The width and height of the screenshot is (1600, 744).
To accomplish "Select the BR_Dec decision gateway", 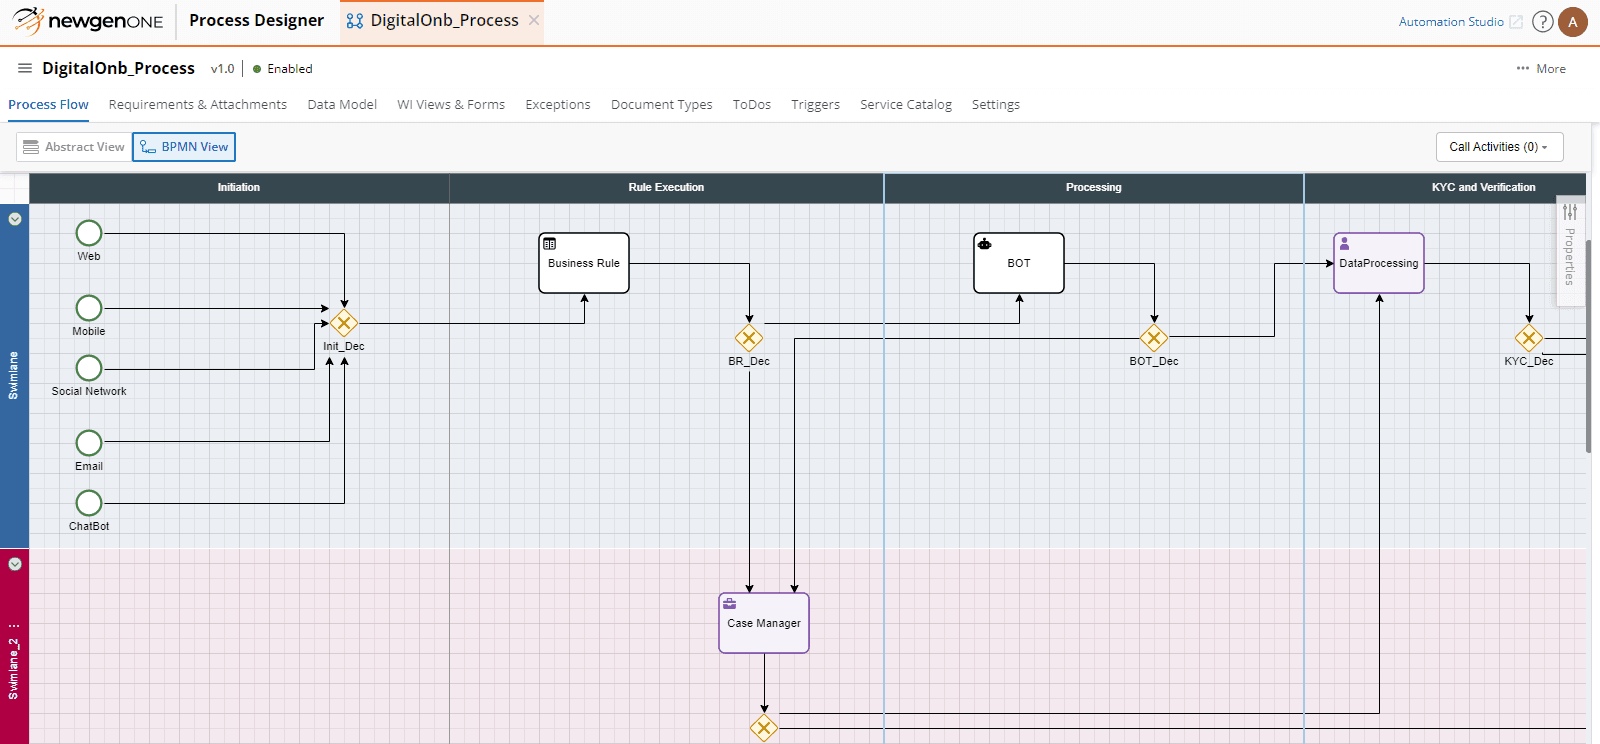I will point(749,338).
